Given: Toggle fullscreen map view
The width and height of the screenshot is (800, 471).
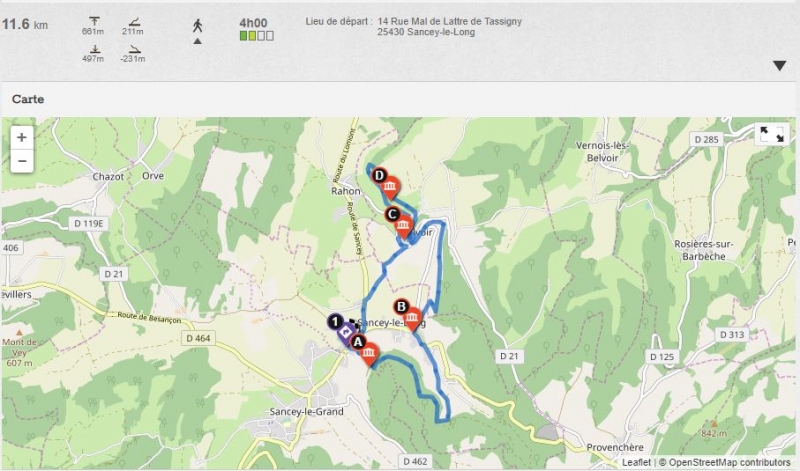Looking at the screenshot, I should [771, 135].
